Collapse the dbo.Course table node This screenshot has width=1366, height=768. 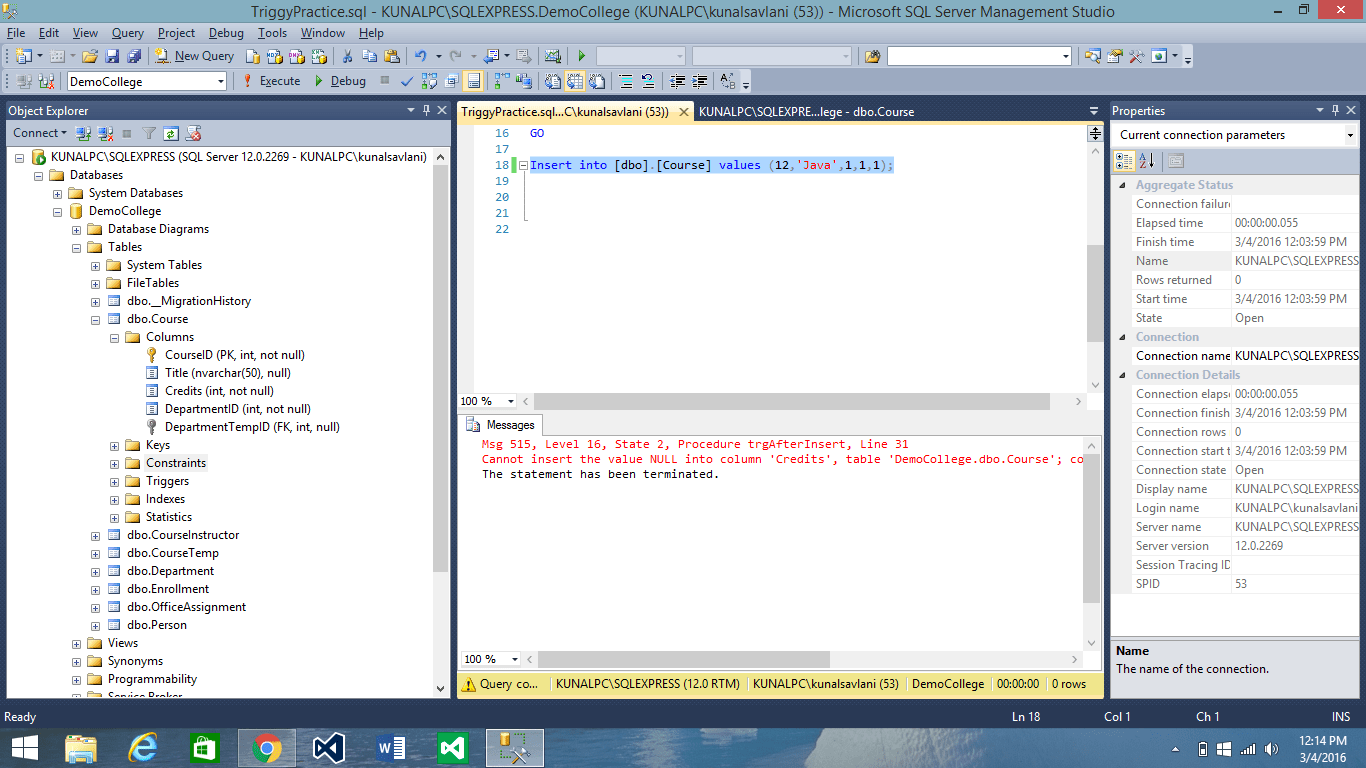point(96,319)
